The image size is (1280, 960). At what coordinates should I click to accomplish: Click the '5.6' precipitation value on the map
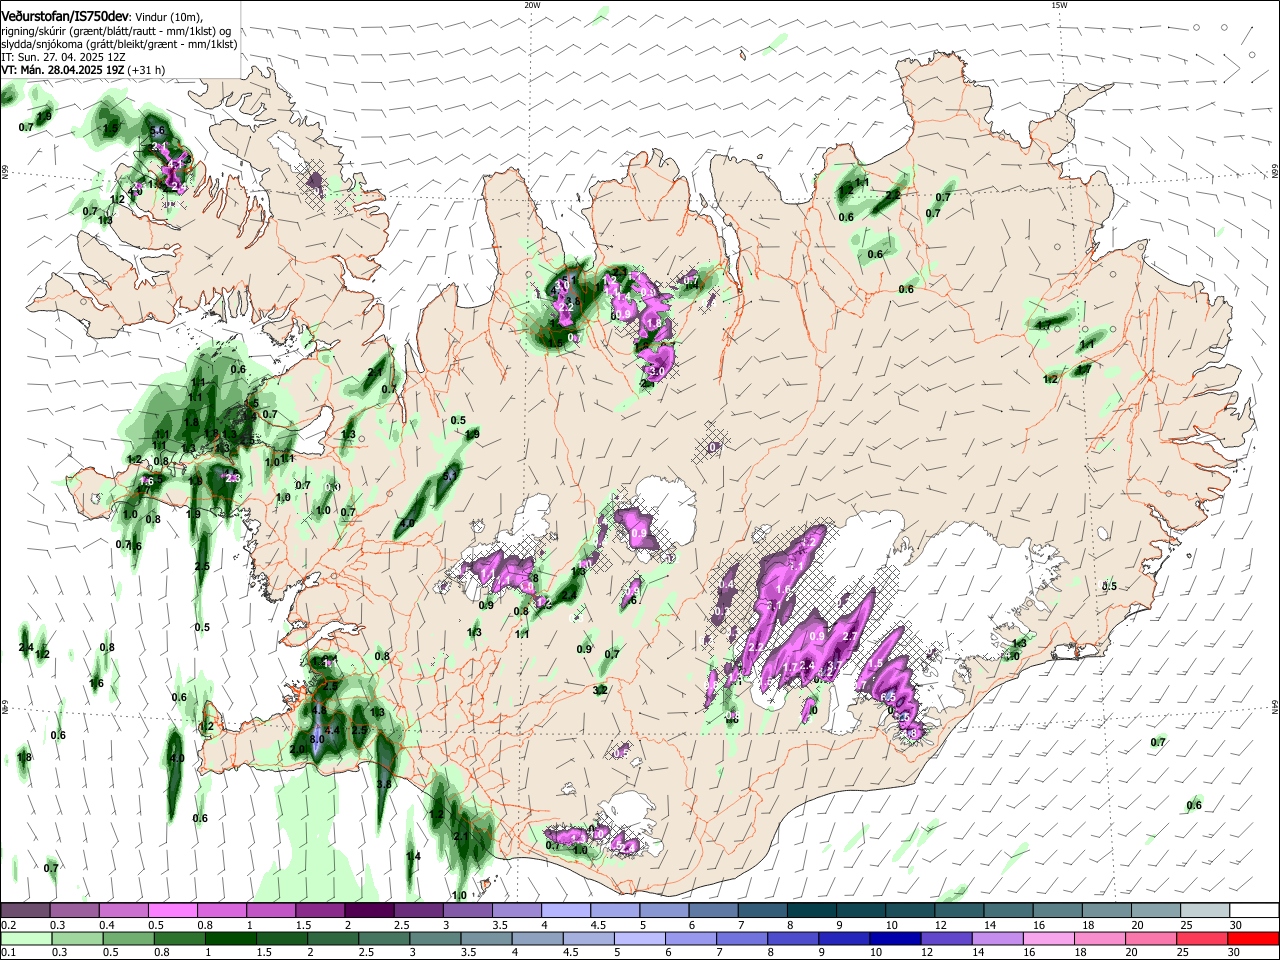coord(157,131)
